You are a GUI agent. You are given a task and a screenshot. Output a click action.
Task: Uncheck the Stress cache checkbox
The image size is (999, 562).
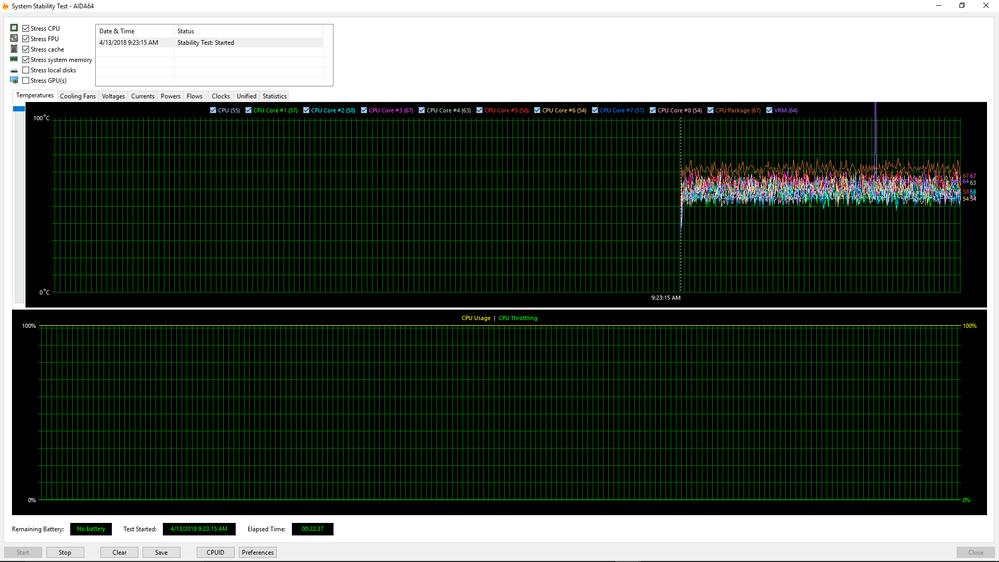(26, 49)
